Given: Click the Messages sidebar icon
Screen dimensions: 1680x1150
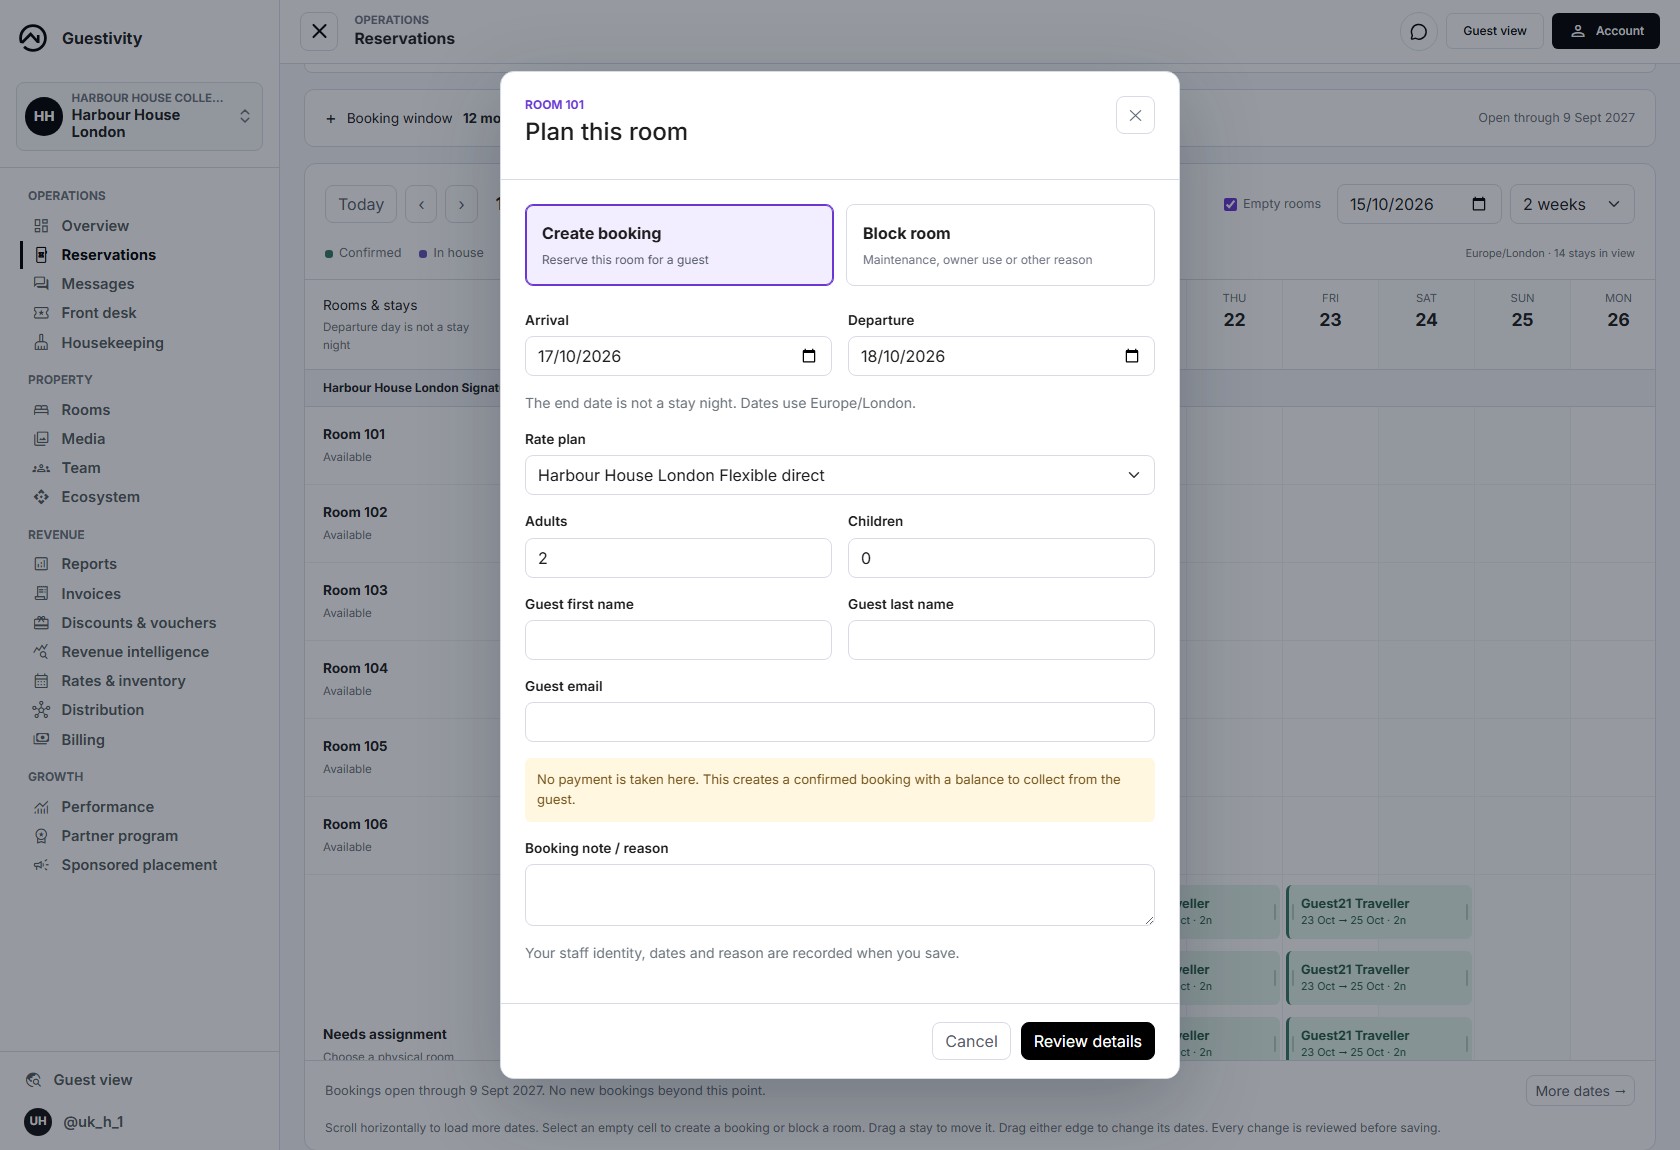Looking at the screenshot, I should click(41, 284).
